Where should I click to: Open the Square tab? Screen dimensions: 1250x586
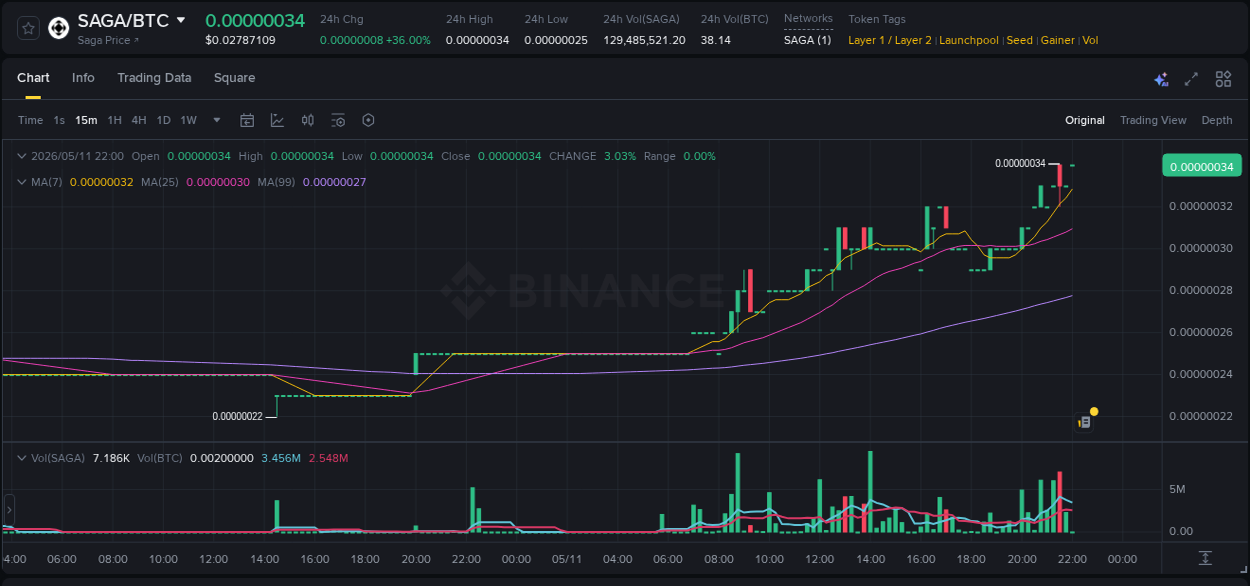(234, 78)
